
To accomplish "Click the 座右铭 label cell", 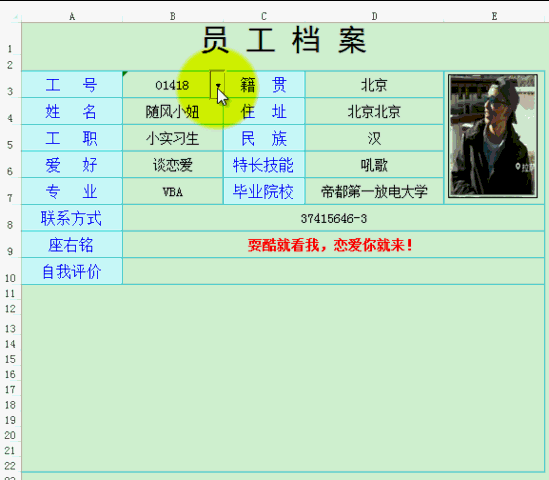I will [72, 244].
